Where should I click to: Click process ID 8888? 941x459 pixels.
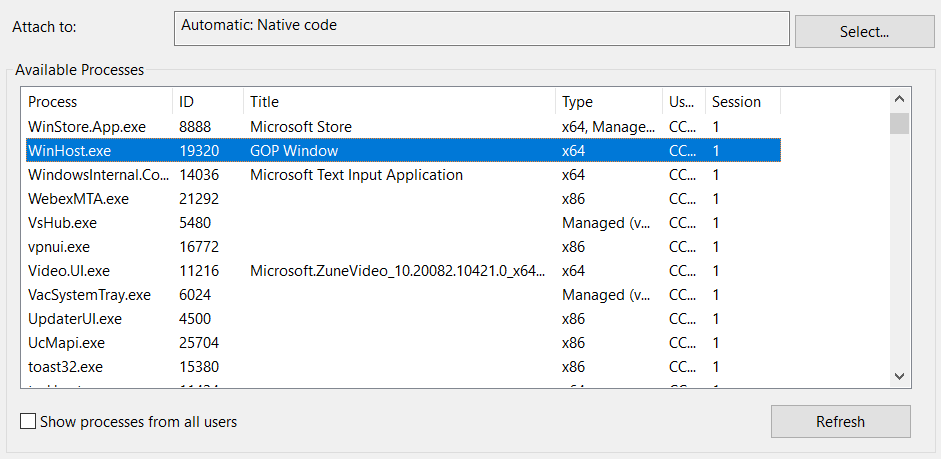pos(195,127)
